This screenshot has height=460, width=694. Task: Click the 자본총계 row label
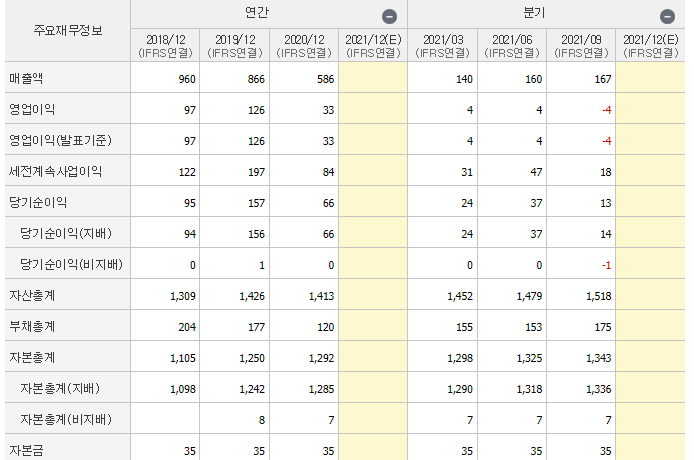[x=32, y=357]
